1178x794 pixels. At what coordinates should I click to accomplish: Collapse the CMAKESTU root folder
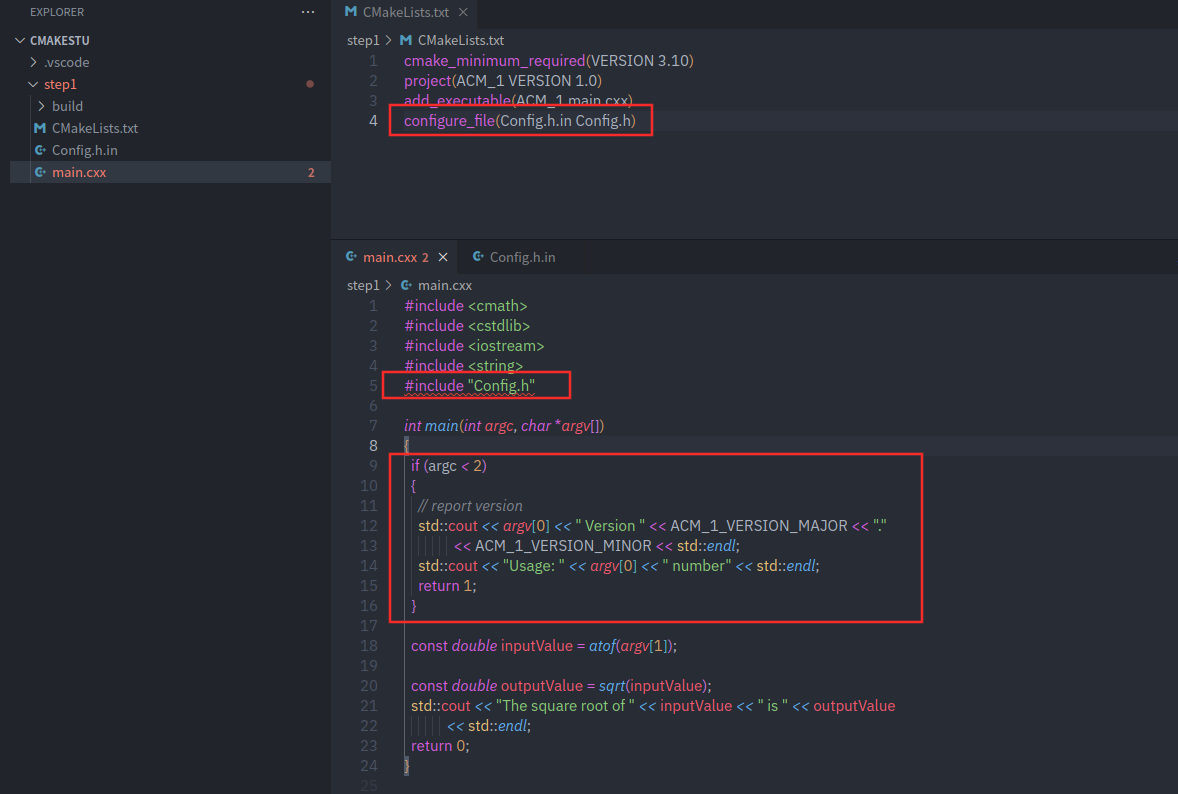click(x=21, y=41)
